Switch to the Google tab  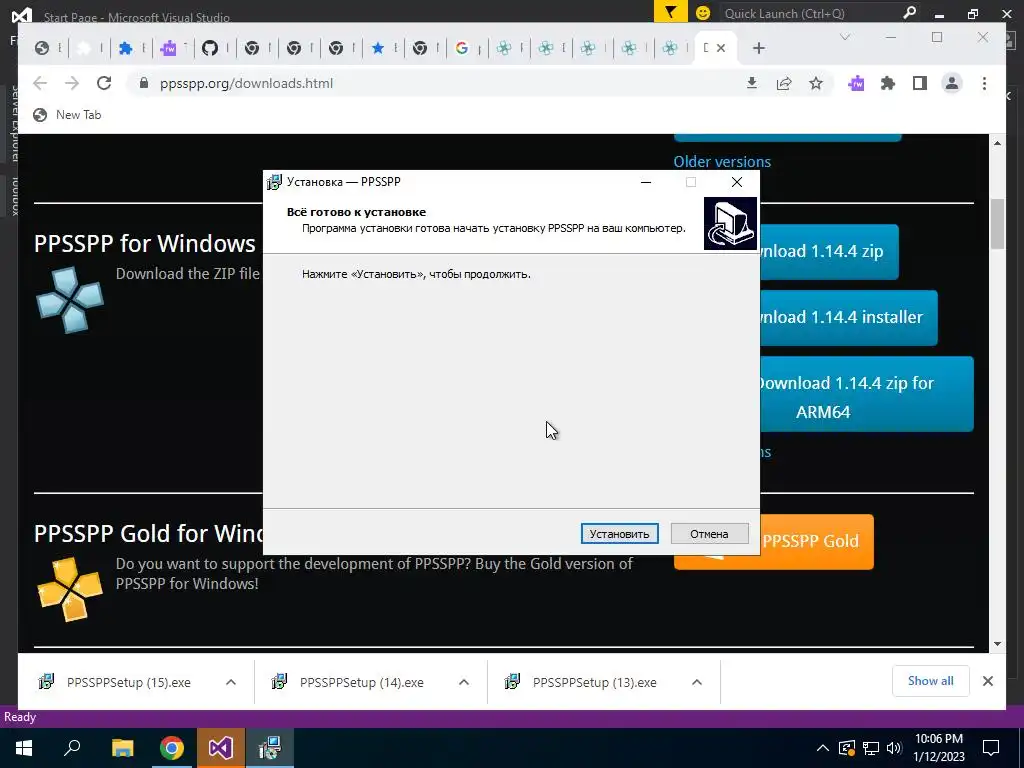pos(462,48)
